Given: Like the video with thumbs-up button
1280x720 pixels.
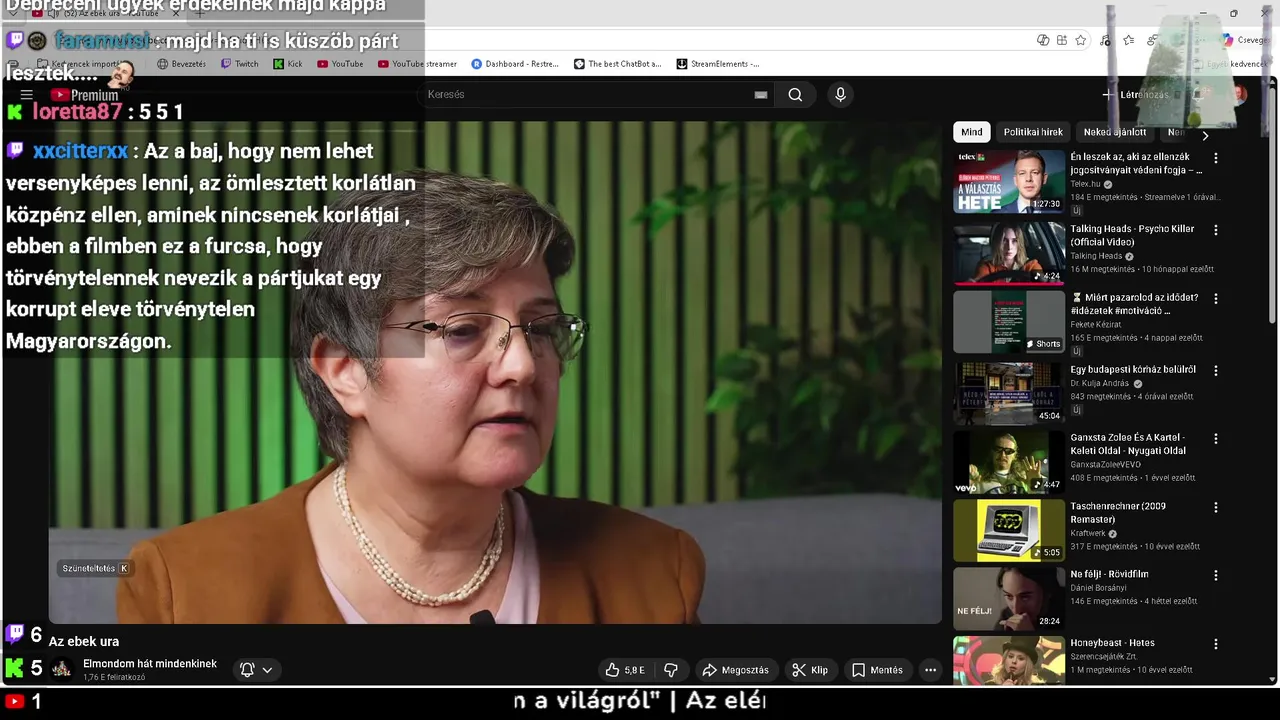Looking at the screenshot, I should (625, 670).
